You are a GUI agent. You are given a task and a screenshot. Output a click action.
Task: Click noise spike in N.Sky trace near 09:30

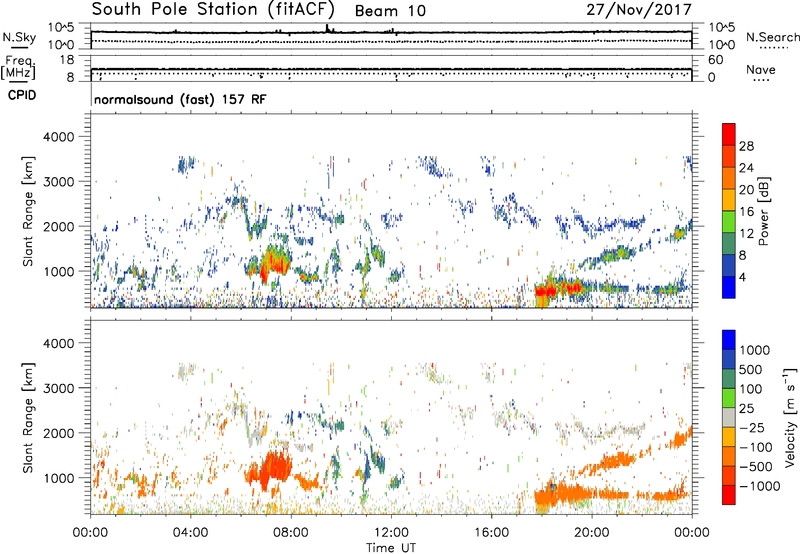pyautogui.click(x=327, y=28)
